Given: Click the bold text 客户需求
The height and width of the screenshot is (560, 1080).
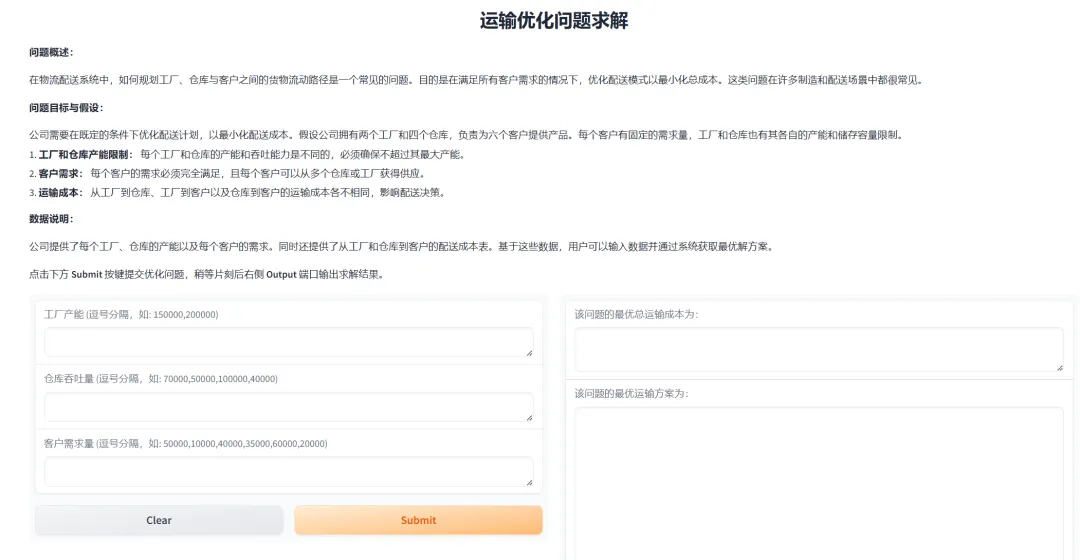Looking at the screenshot, I should (x=60, y=174).
